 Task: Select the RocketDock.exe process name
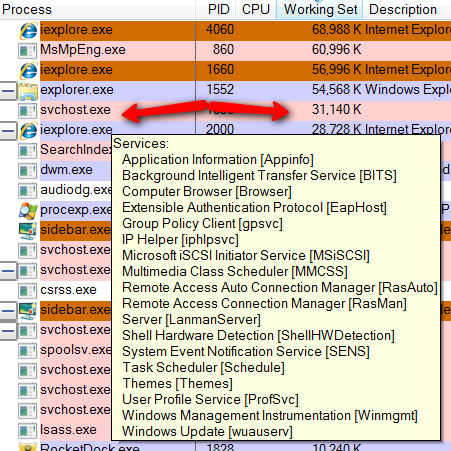[90, 447]
